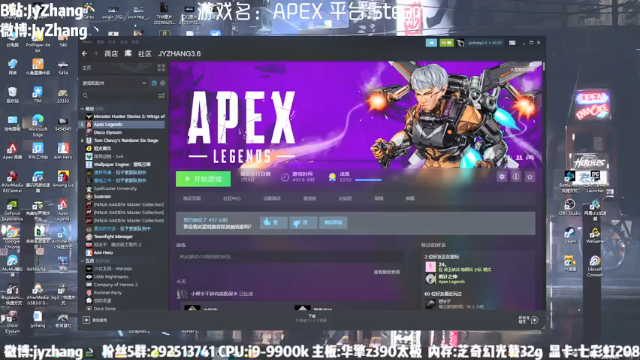Open the points shop sub-tab
The height and width of the screenshot is (360, 640).
(x=271, y=198)
